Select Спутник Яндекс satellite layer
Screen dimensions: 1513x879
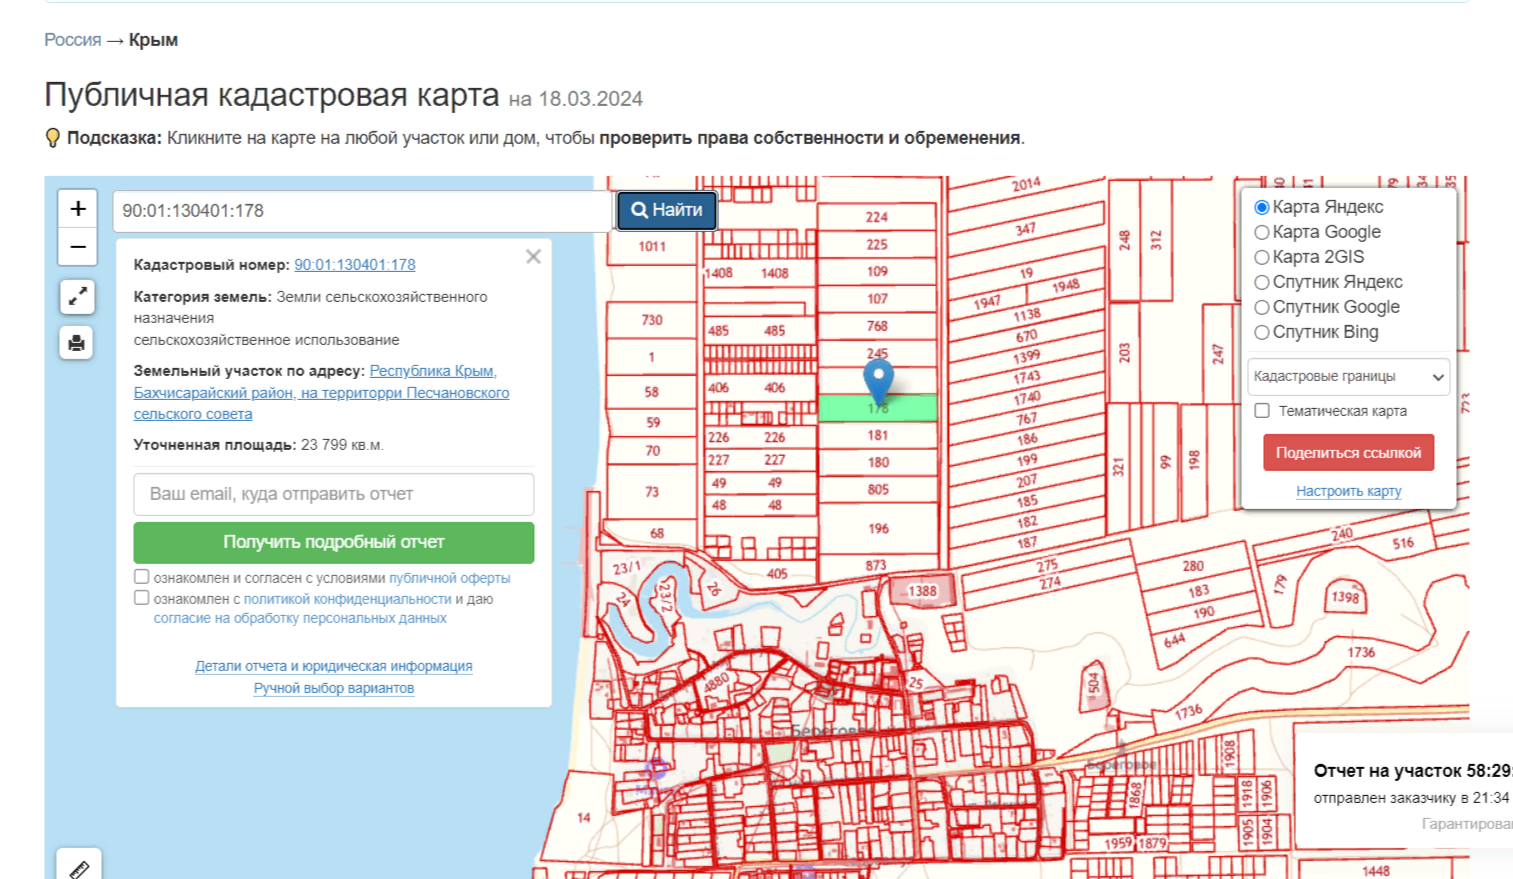[1262, 282]
